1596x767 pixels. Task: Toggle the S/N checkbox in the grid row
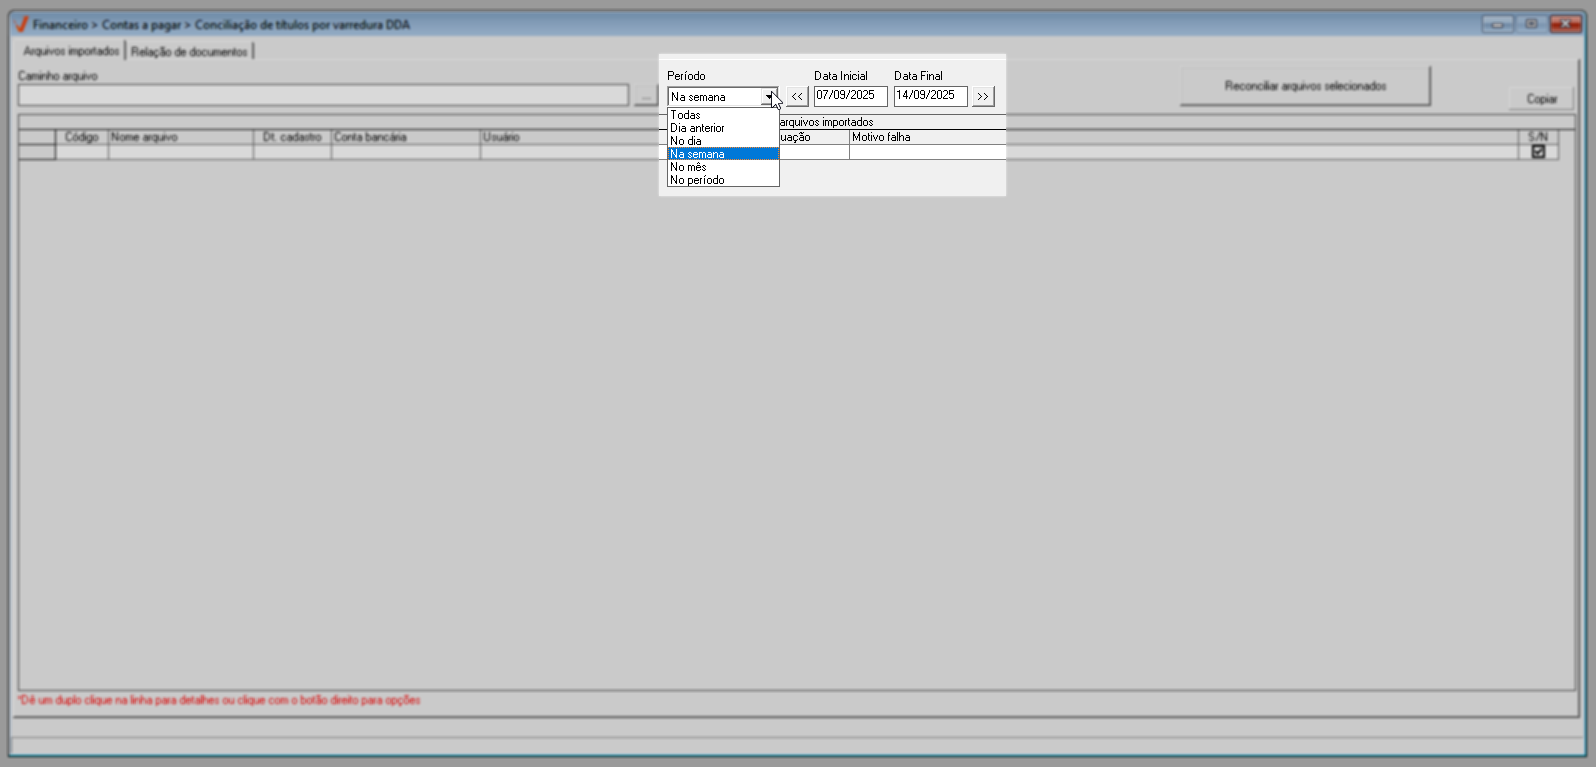pyautogui.click(x=1538, y=152)
